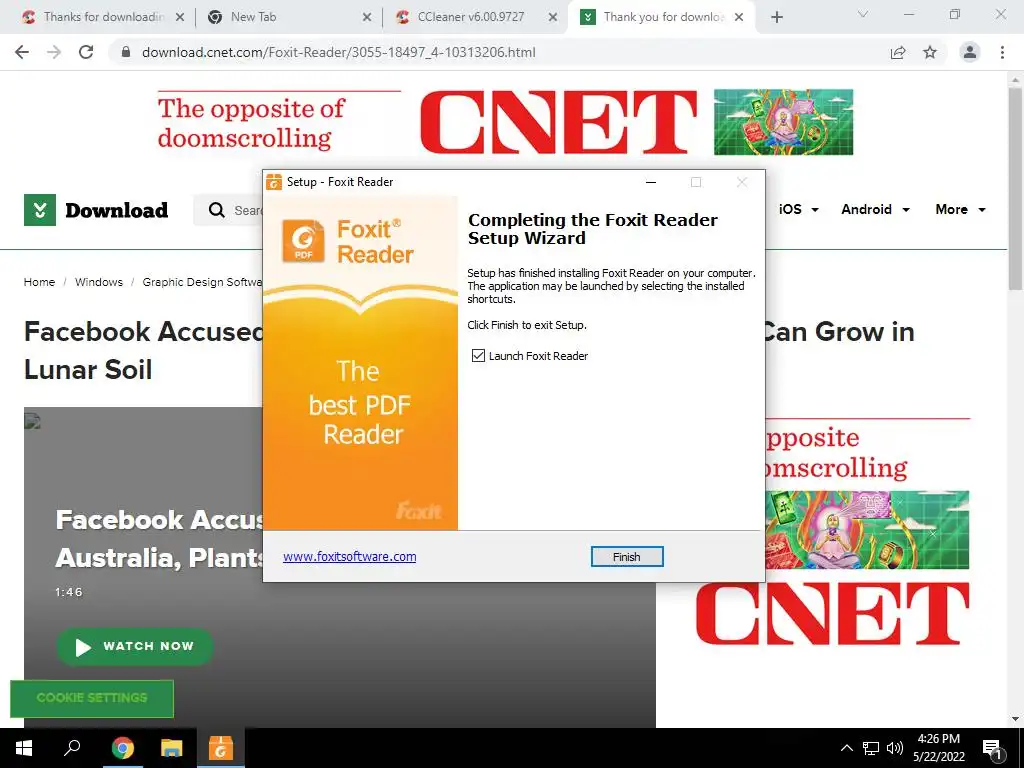Go forward to the next page
This screenshot has height=768, width=1024.
54,52
